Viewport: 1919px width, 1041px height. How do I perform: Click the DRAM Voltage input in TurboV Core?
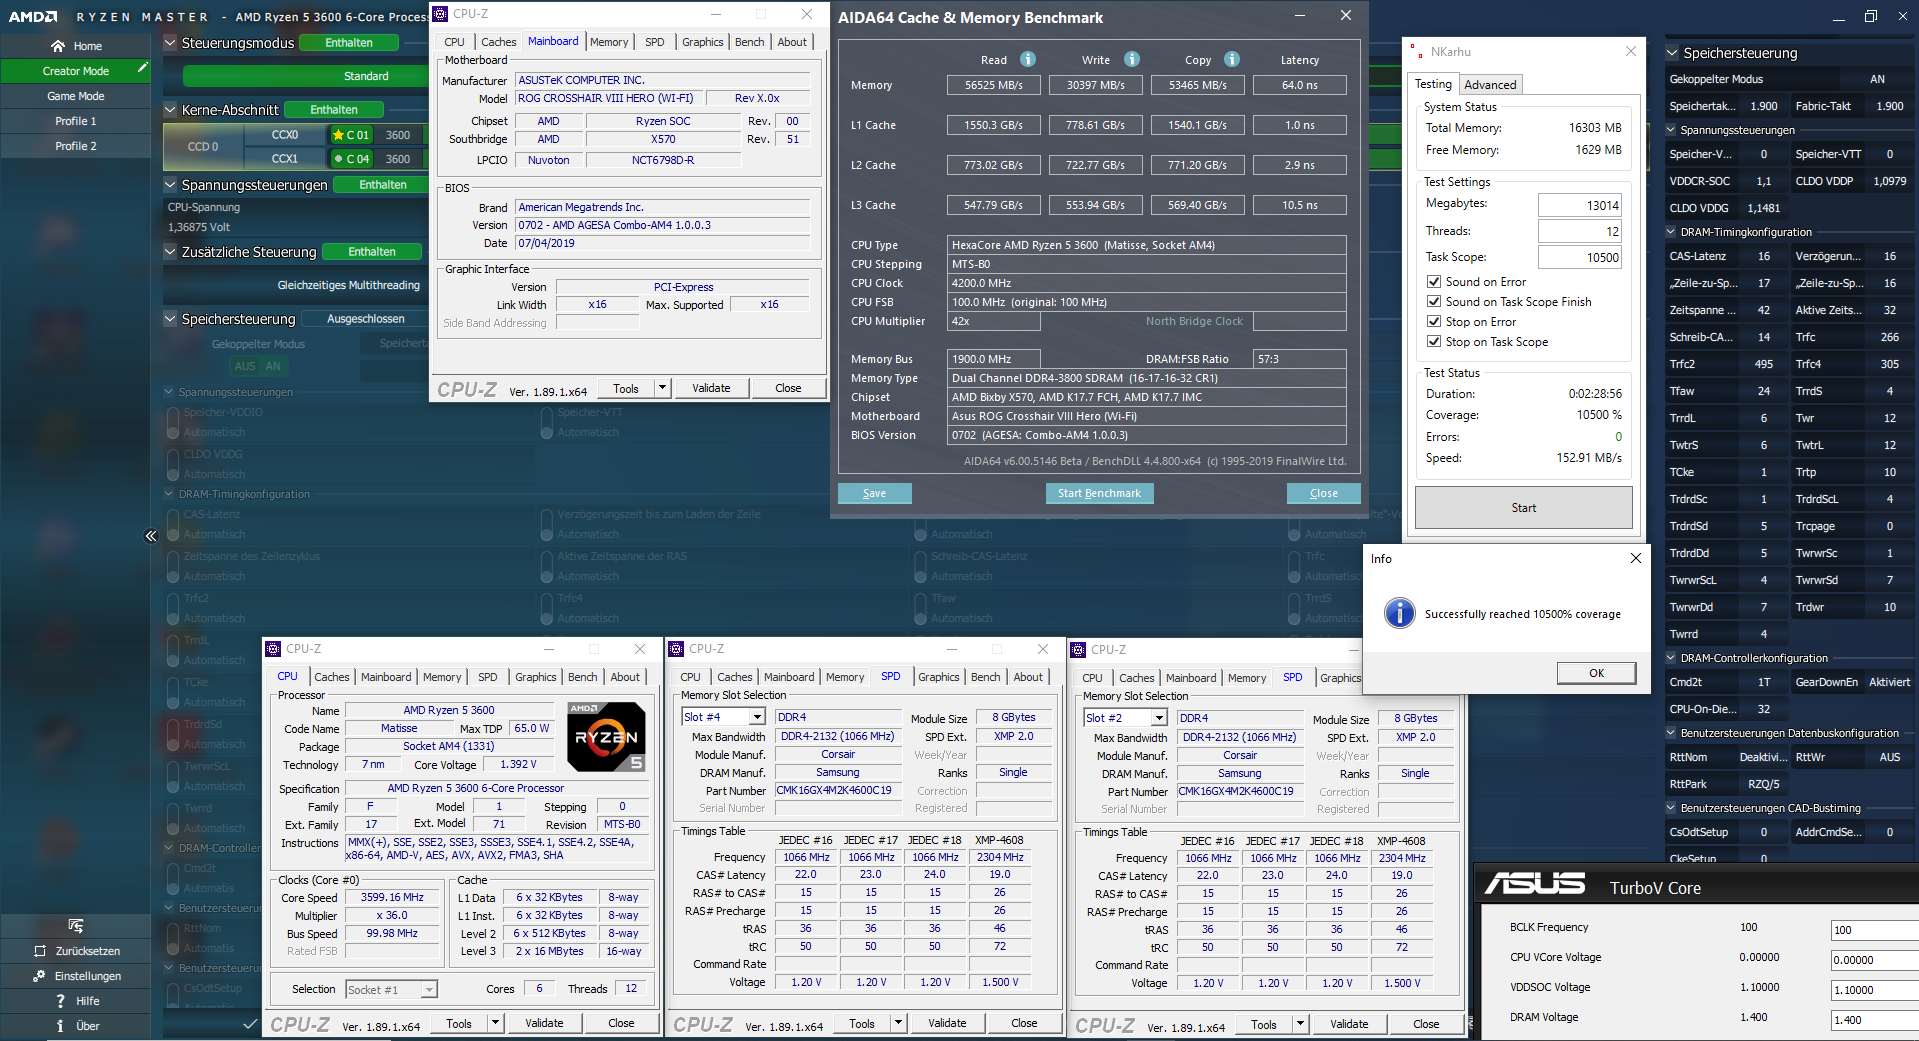[1874, 1020]
